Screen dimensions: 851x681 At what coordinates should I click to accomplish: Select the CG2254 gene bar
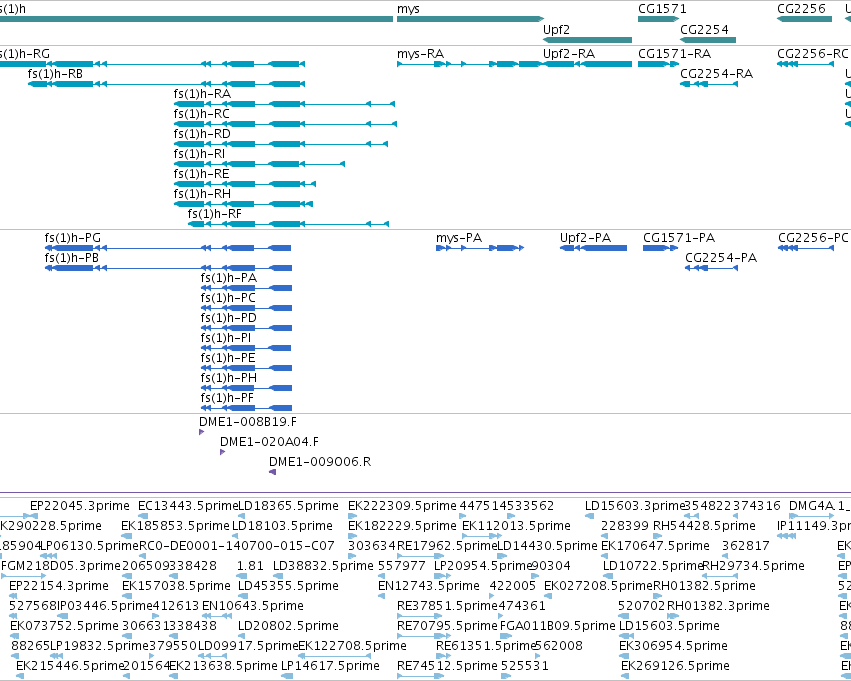(x=708, y=40)
